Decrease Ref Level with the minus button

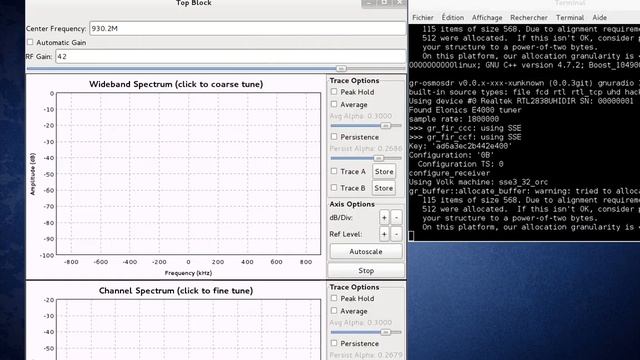[396, 234]
